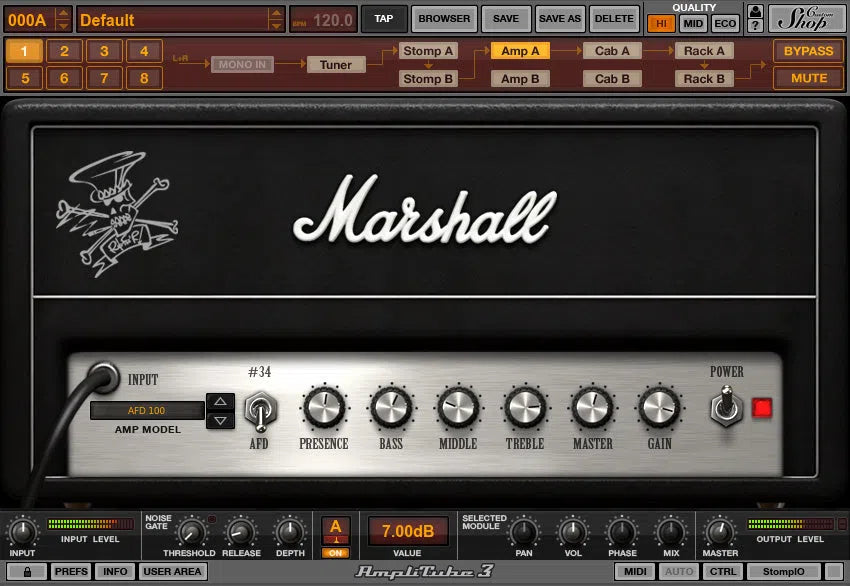Select the Amp B module in signal chain
Image resolution: width=850 pixels, height=586 pixels.
point(520,78)
